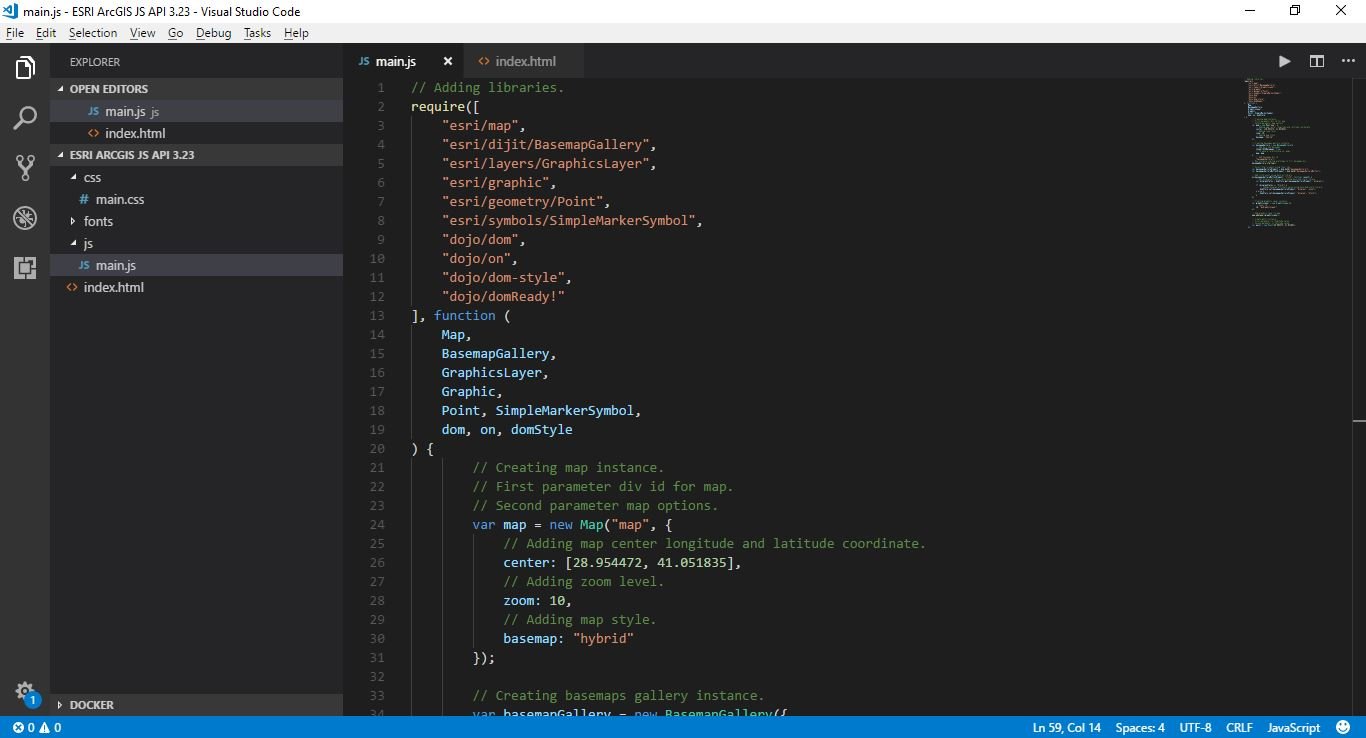The image size is (1366, 738).
Task: Click the "// Adding libraries." comment
Action: 487,88
